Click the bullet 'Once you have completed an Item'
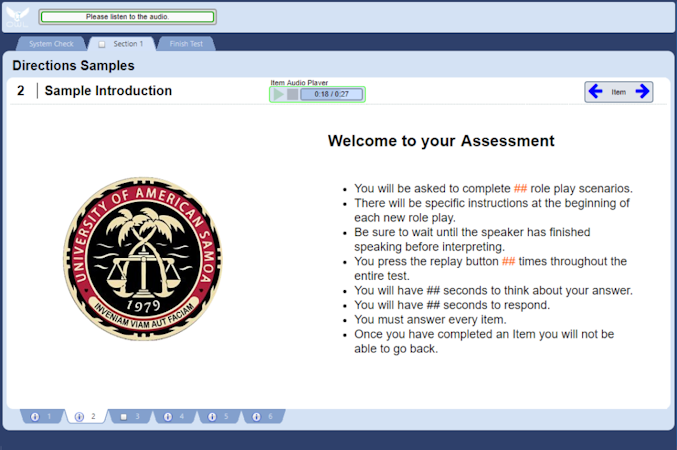The image size is (677, 450). click(x=484, y=341)
